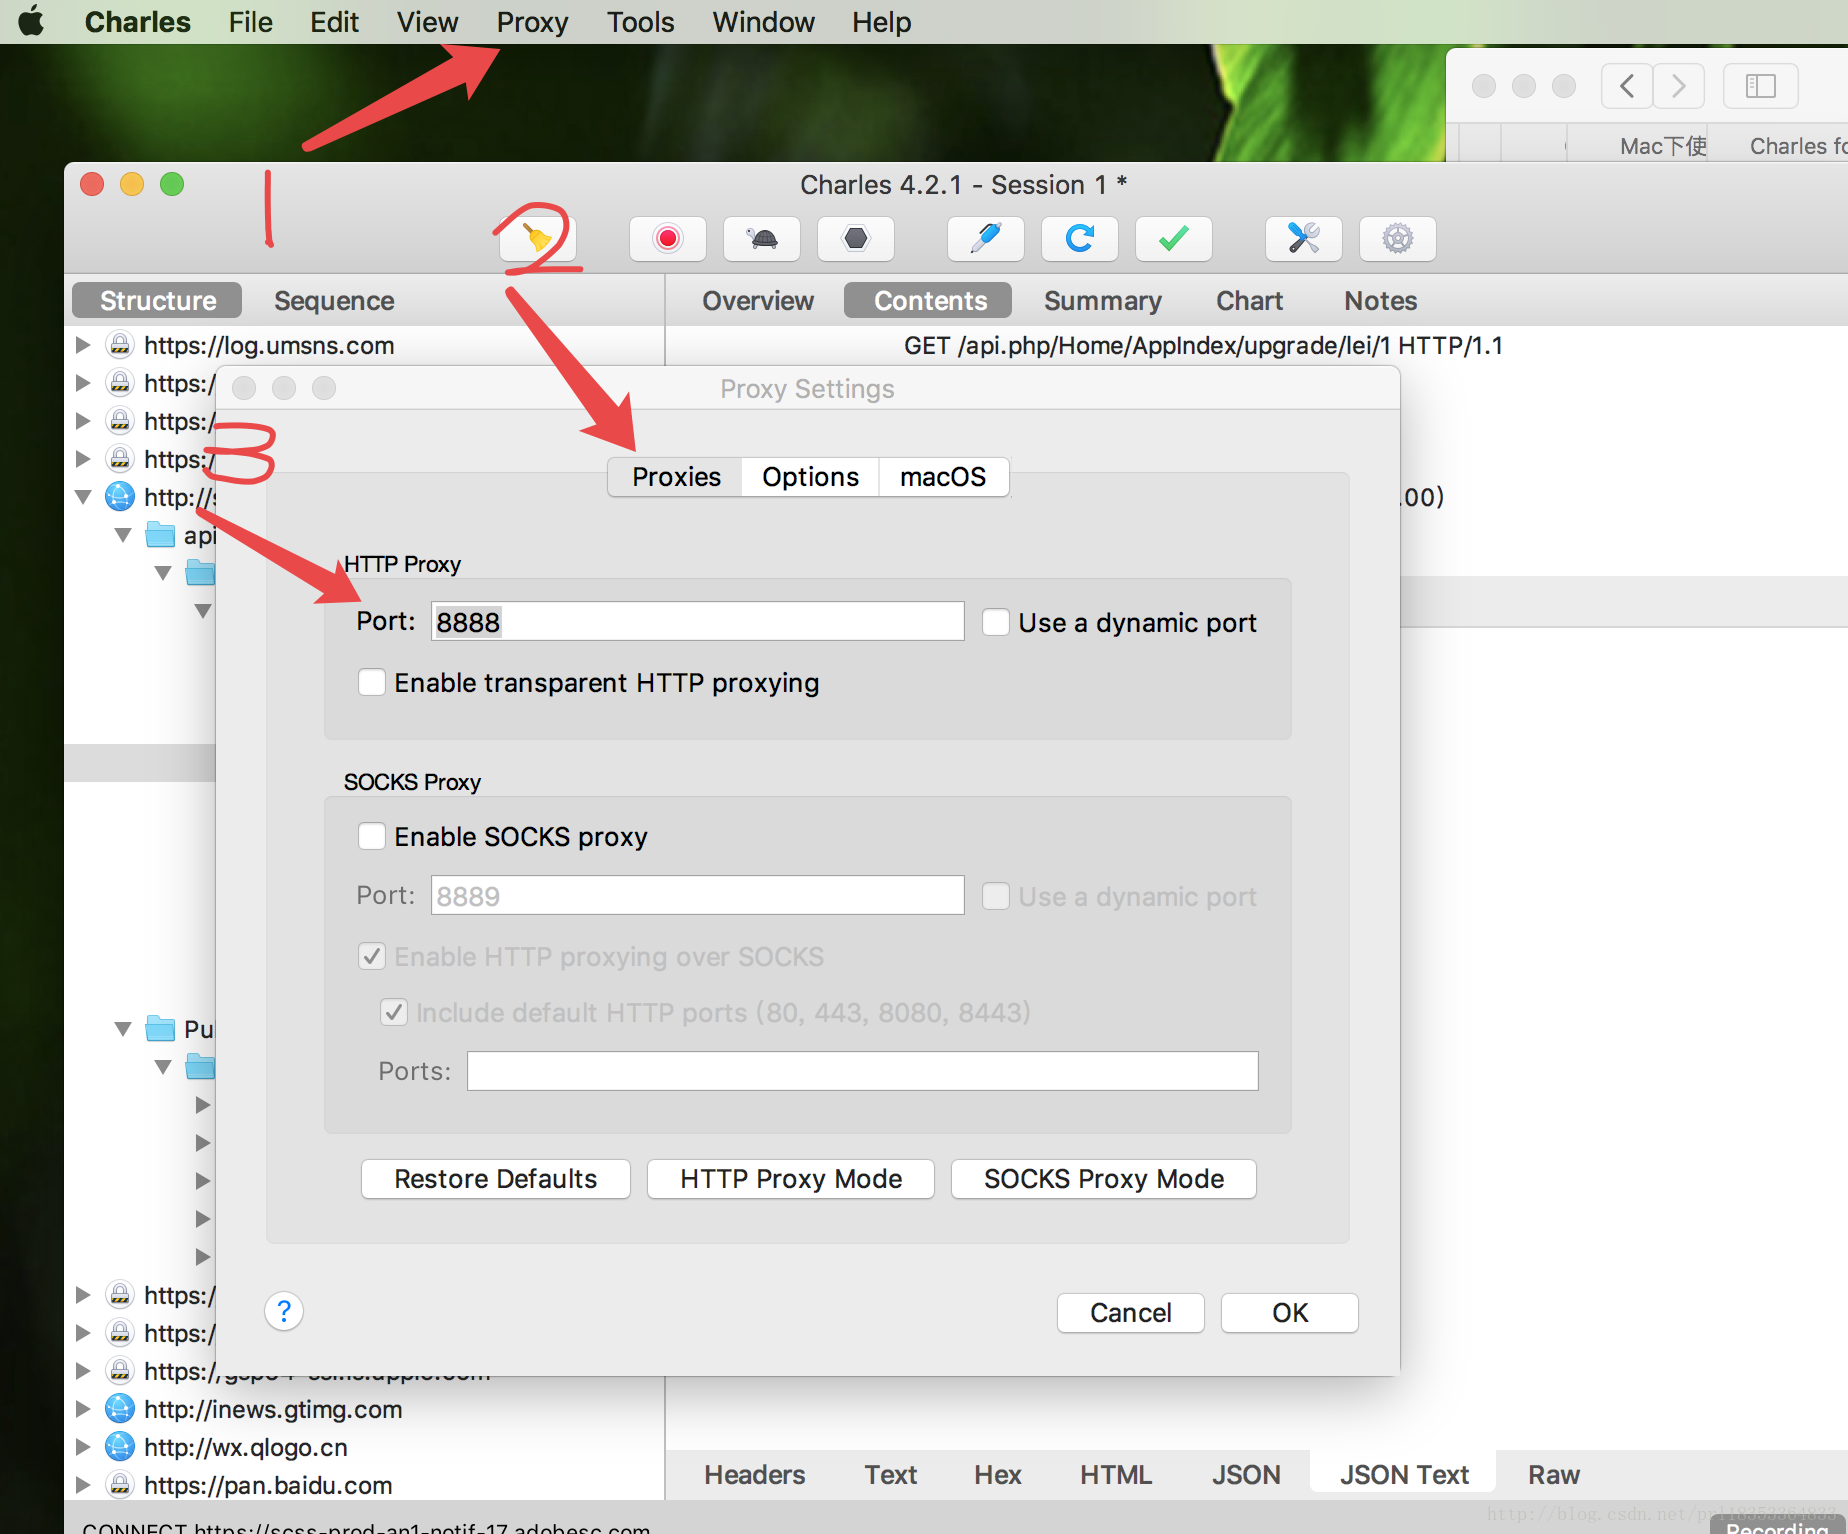Click the help question mark button
Viewport: 1848px width, 1534px height.
284,1311
